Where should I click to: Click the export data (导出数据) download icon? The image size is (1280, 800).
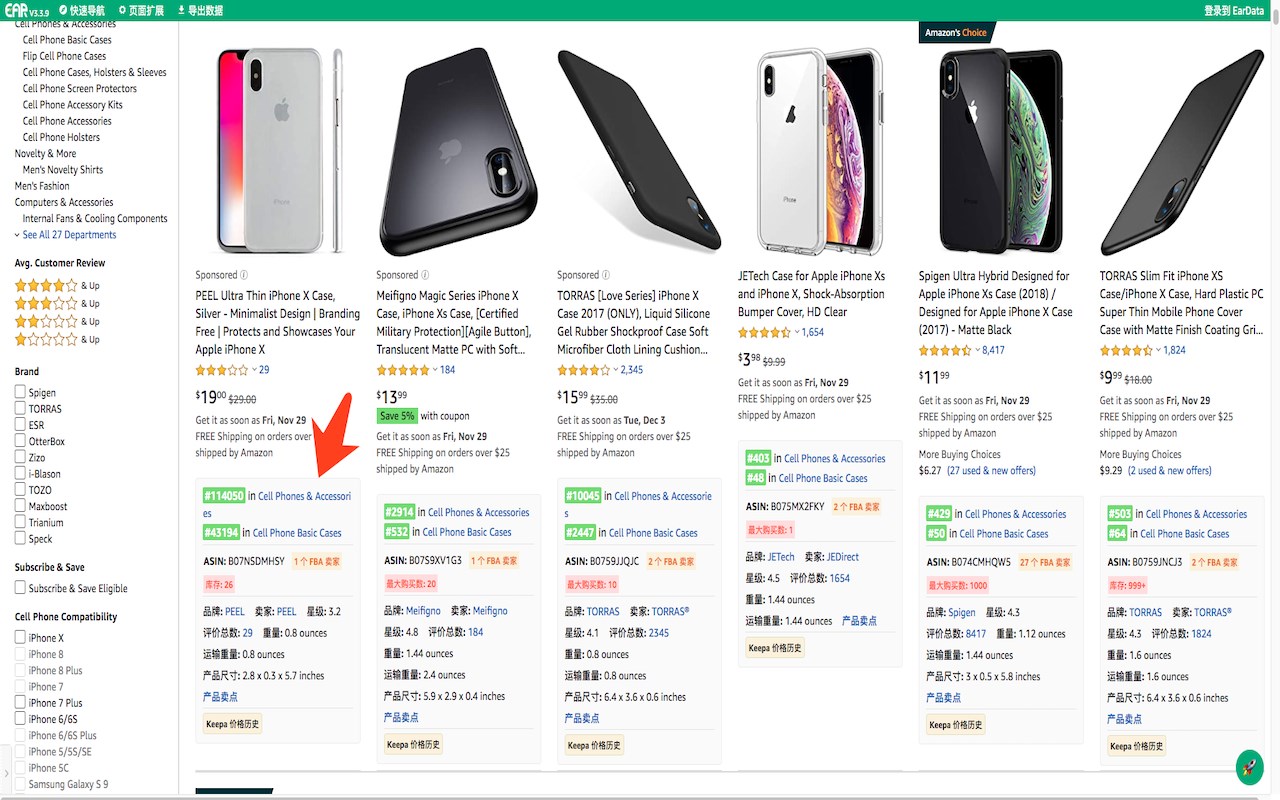pyautogui.click(x=181, y=10)
